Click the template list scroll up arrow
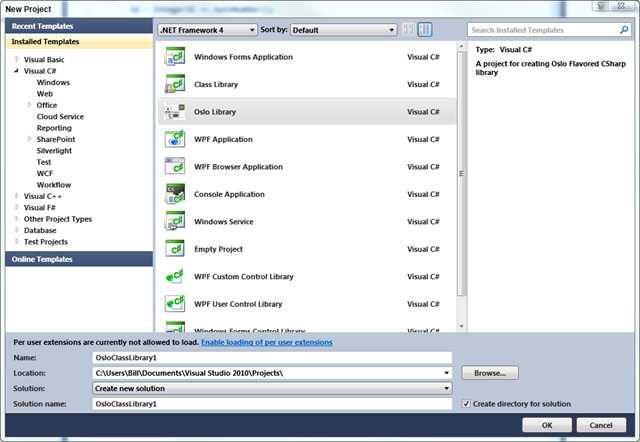Image resolution: width=640 pixels, height=442 pixels. pos(462,46)
